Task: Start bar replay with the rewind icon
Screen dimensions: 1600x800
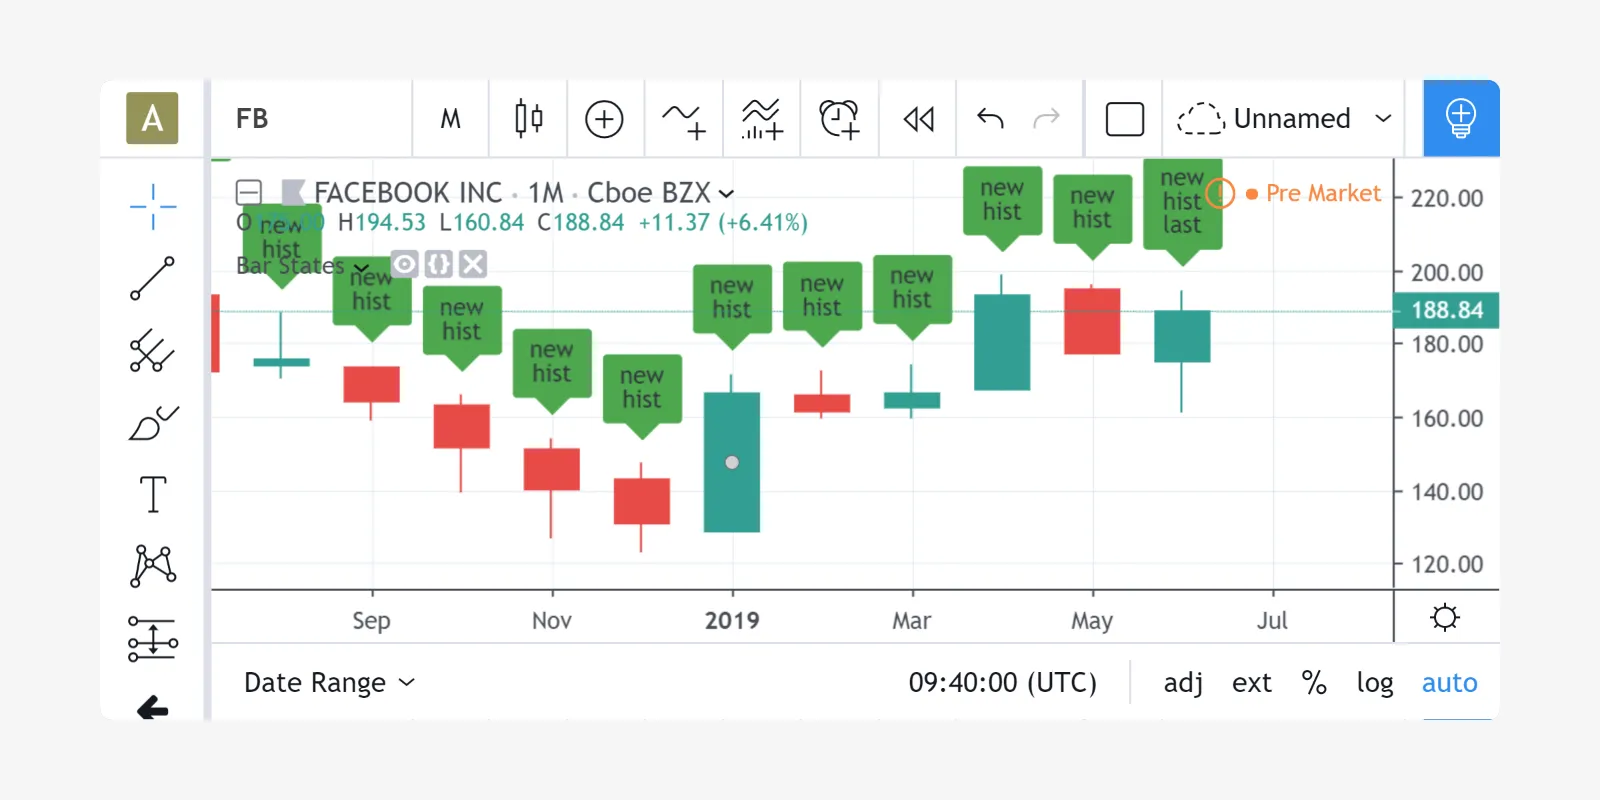Action: click(x=918, y=119)
